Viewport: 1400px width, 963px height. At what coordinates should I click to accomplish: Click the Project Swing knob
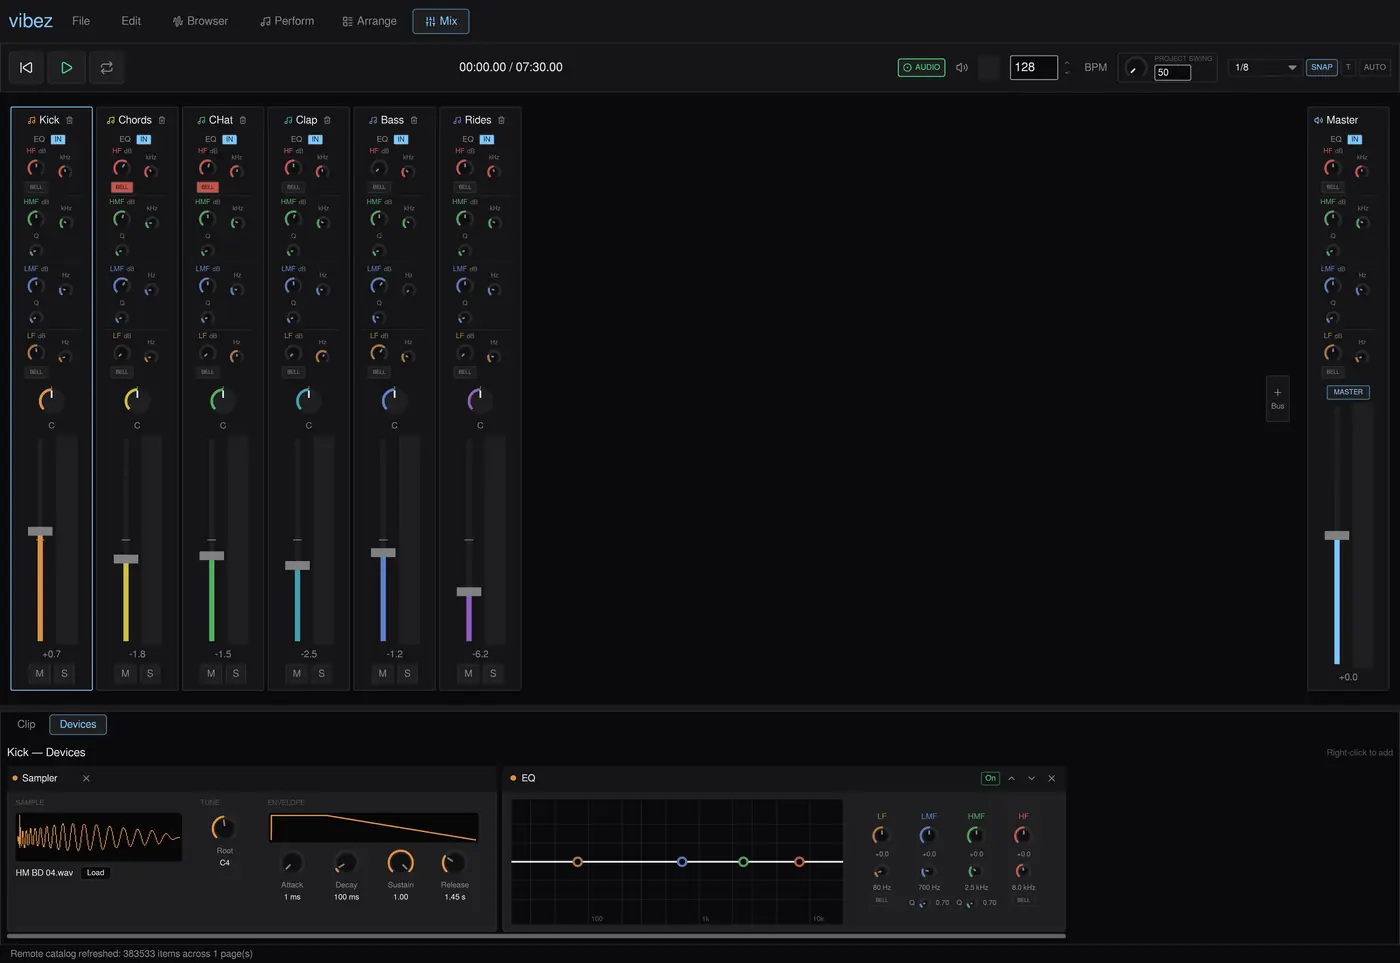tap(1134, 68)
